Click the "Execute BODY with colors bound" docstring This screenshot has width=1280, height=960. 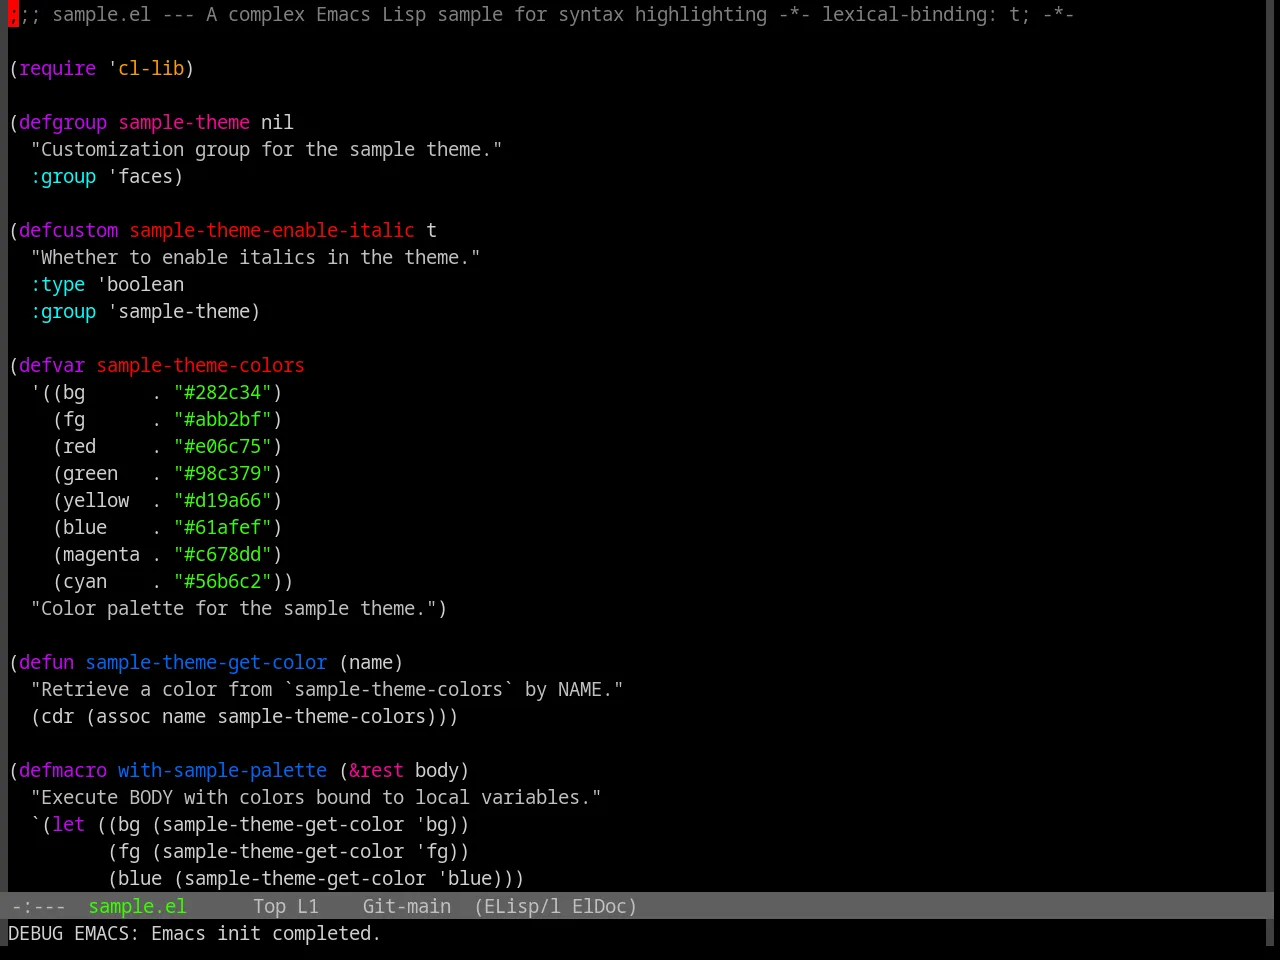[316, 797]
